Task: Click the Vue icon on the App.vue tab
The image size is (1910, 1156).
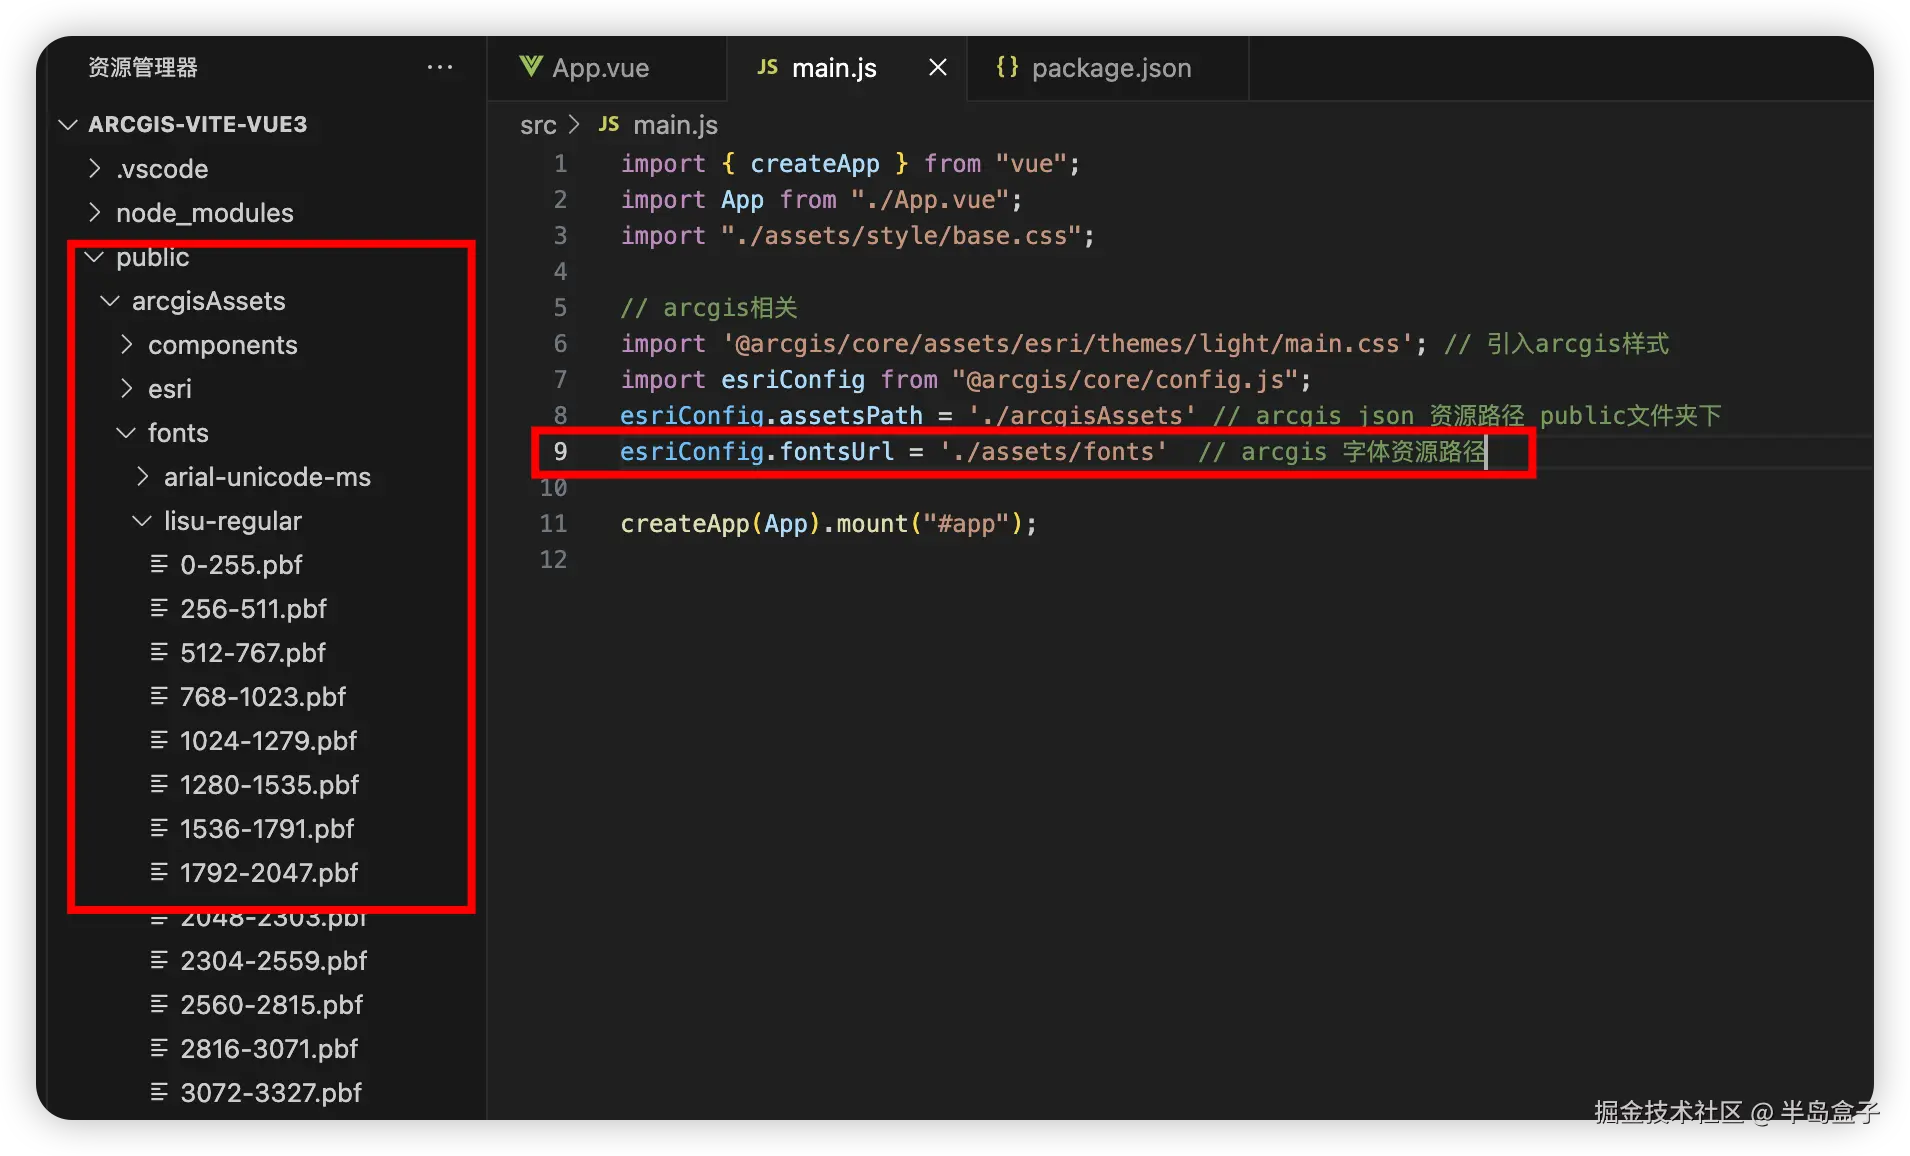Action: [x=531, y=67]
